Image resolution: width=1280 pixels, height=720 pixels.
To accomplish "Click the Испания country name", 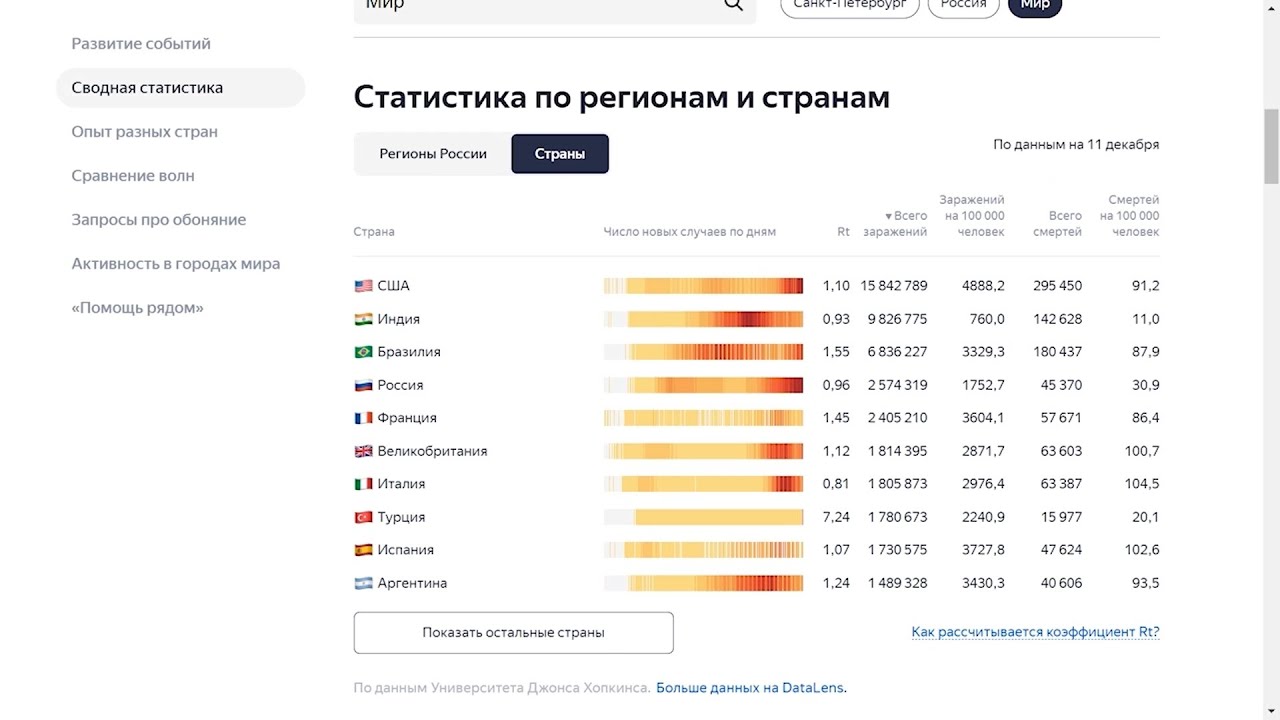I will 405,550.
